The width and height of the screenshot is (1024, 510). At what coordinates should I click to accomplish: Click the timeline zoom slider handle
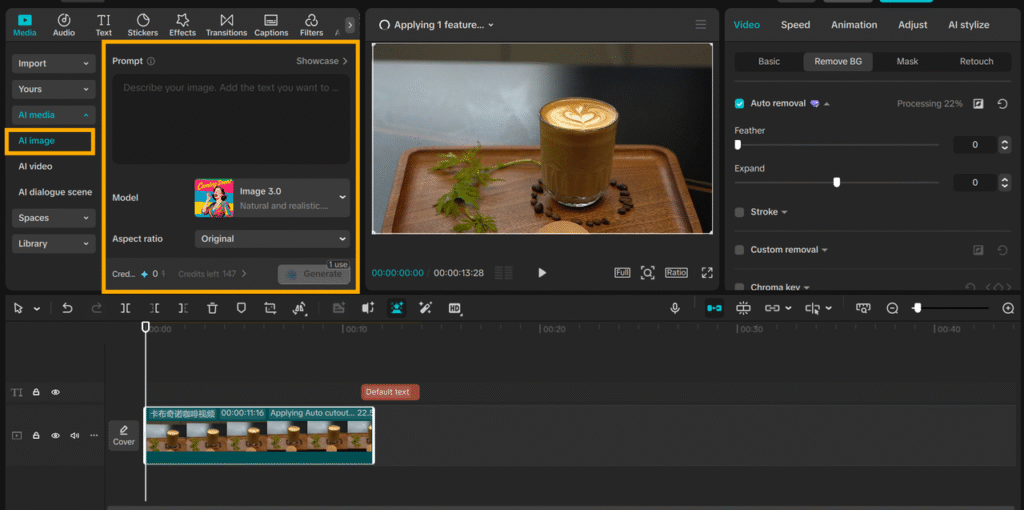(x=917, y=308)
